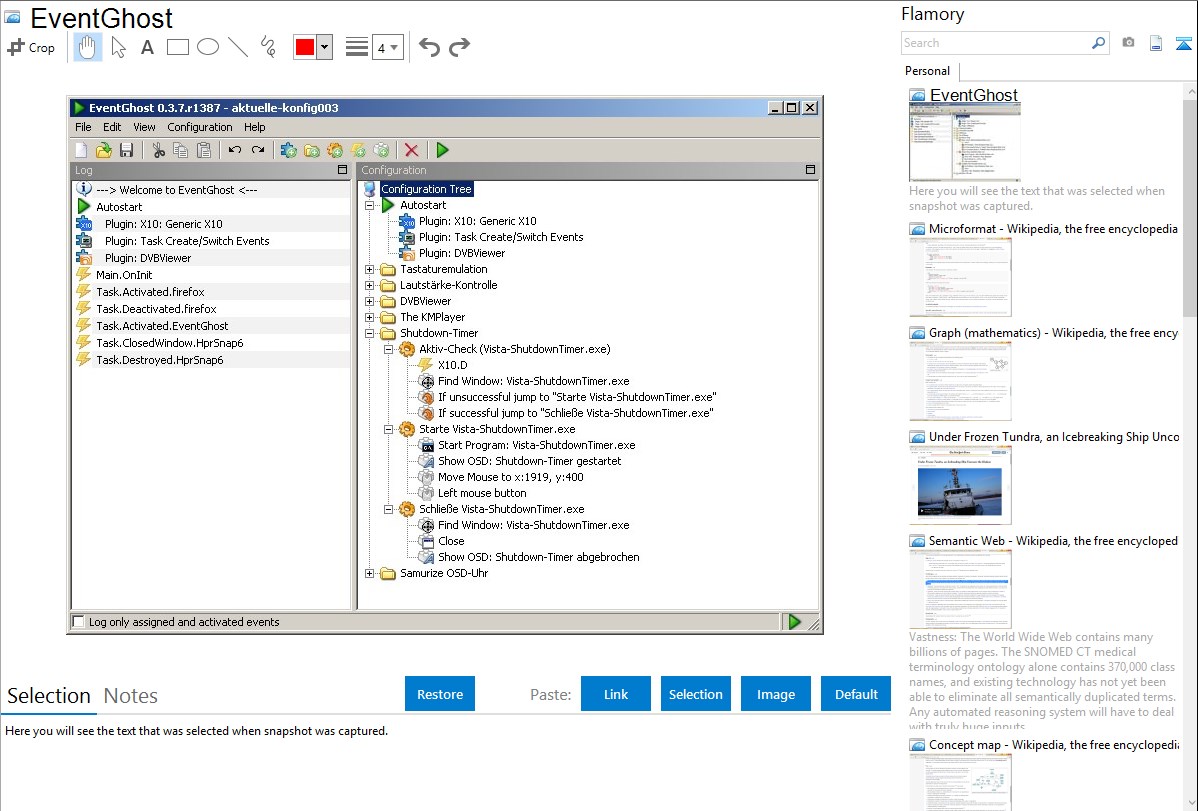Switch to the Notes tab
The height and width of the screenshot is (811, 1198).
coord(131,696)
